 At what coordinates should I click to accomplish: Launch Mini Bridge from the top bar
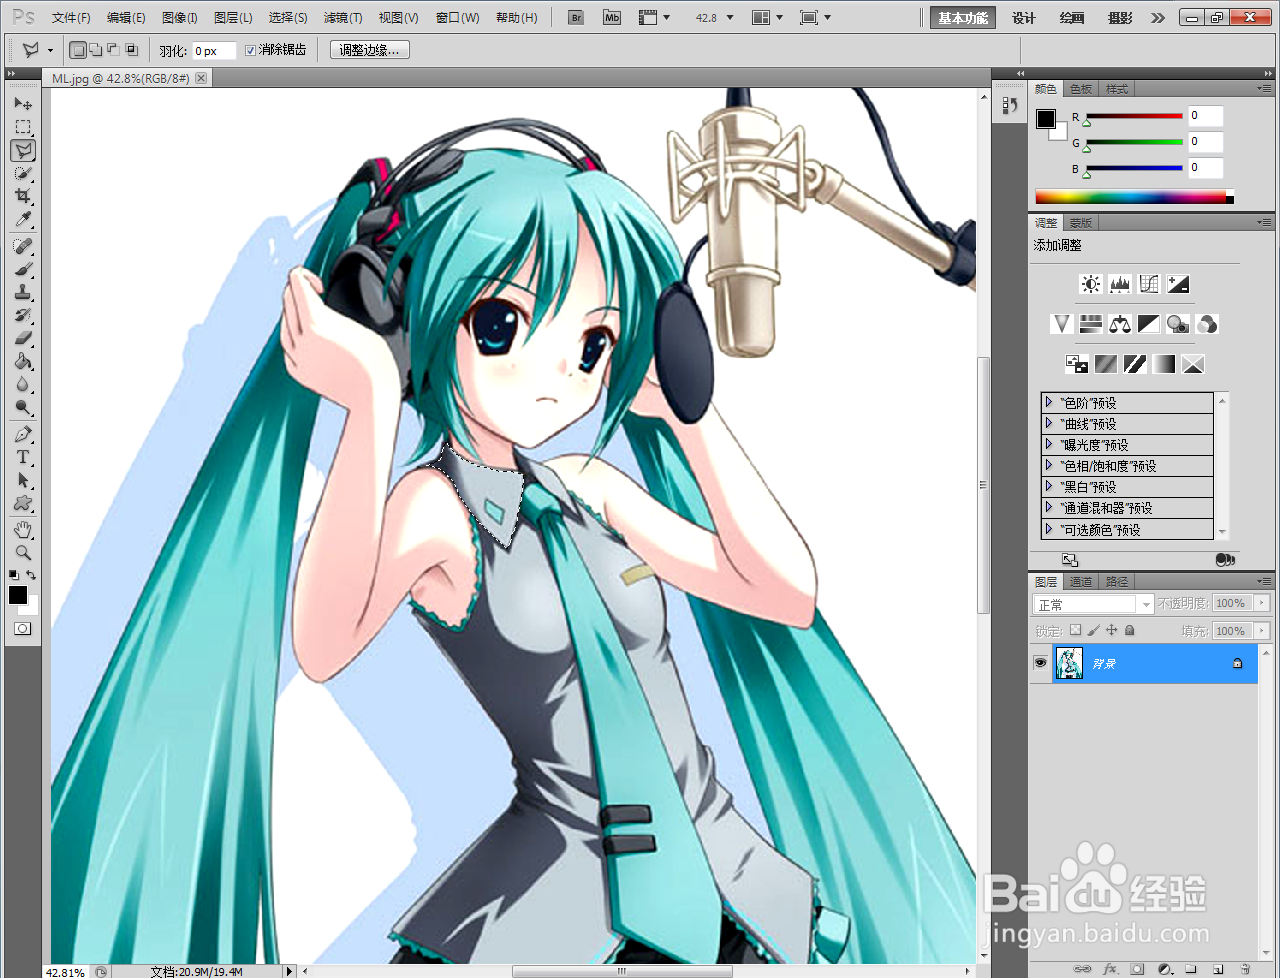[612, 18]
